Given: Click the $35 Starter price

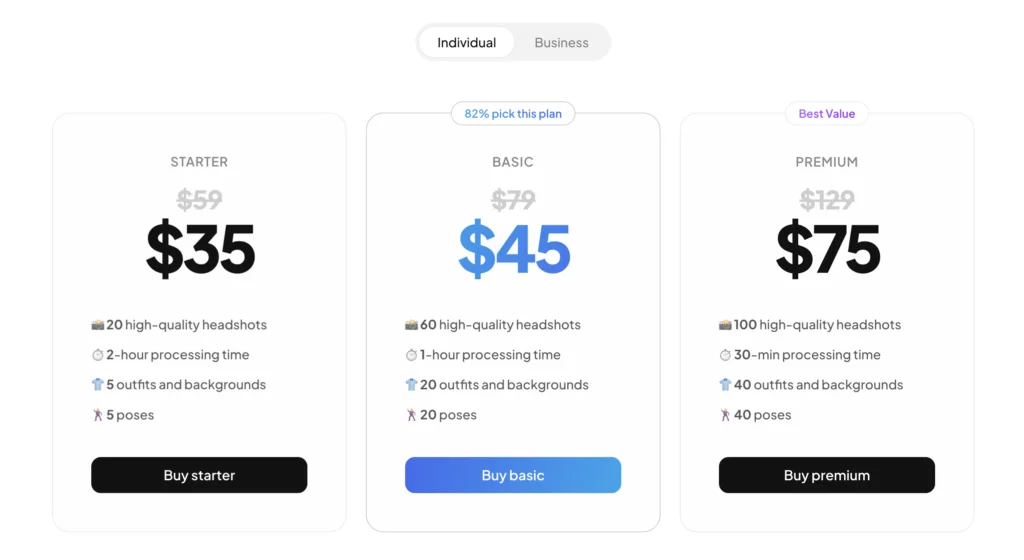Looking at the screenshot, I should coord(200,250).
